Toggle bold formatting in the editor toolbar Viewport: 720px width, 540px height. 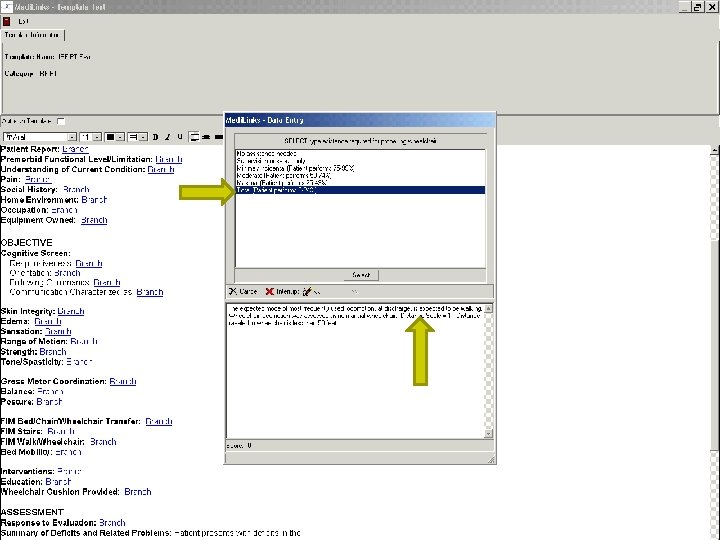tap(155, 137)
